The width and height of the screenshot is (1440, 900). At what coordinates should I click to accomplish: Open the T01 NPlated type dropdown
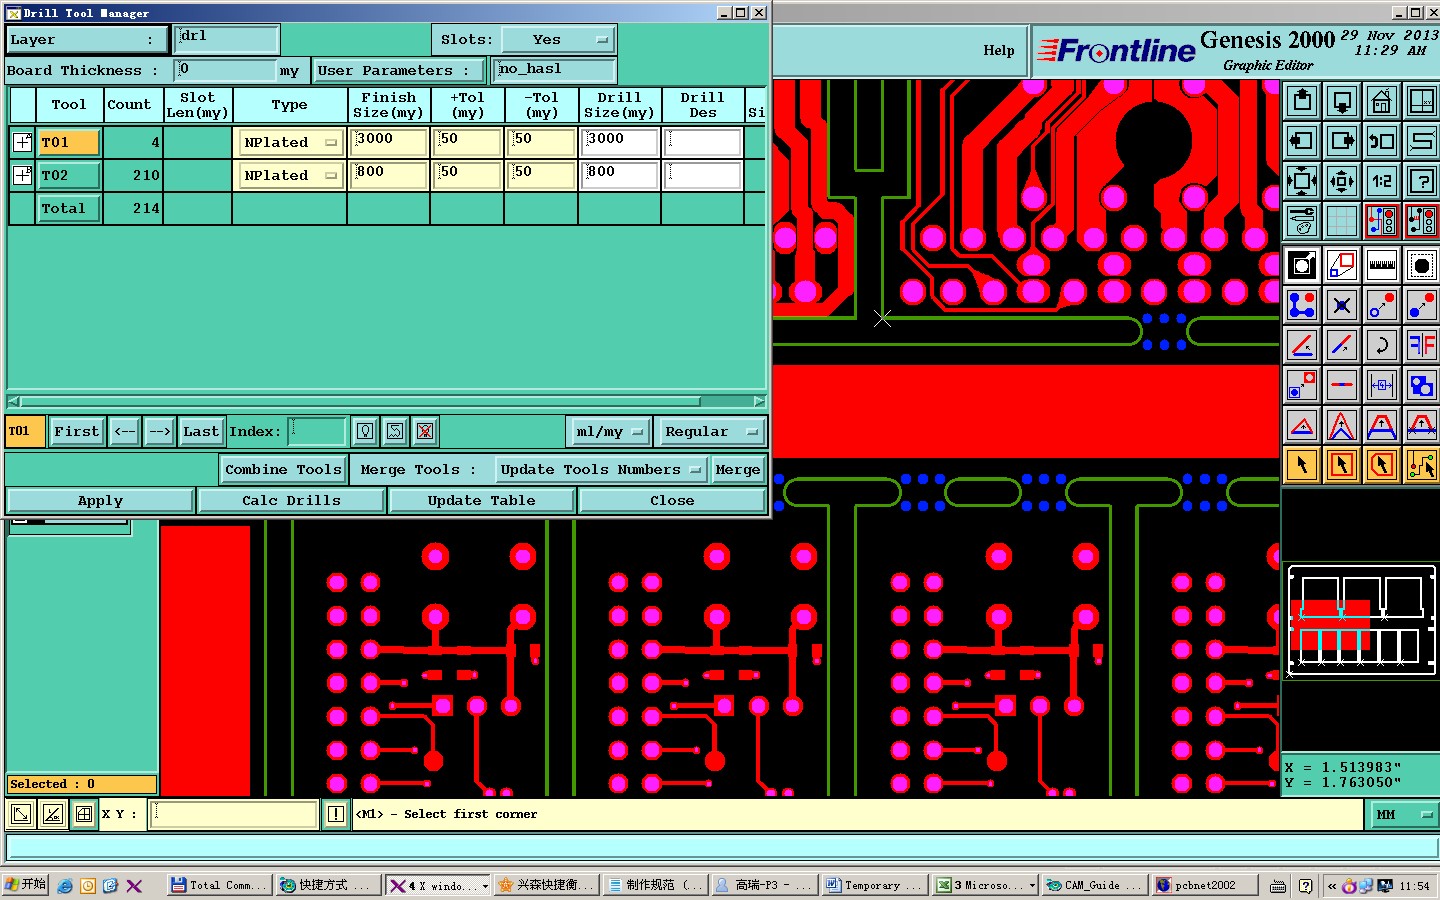[x=290, y=143]
